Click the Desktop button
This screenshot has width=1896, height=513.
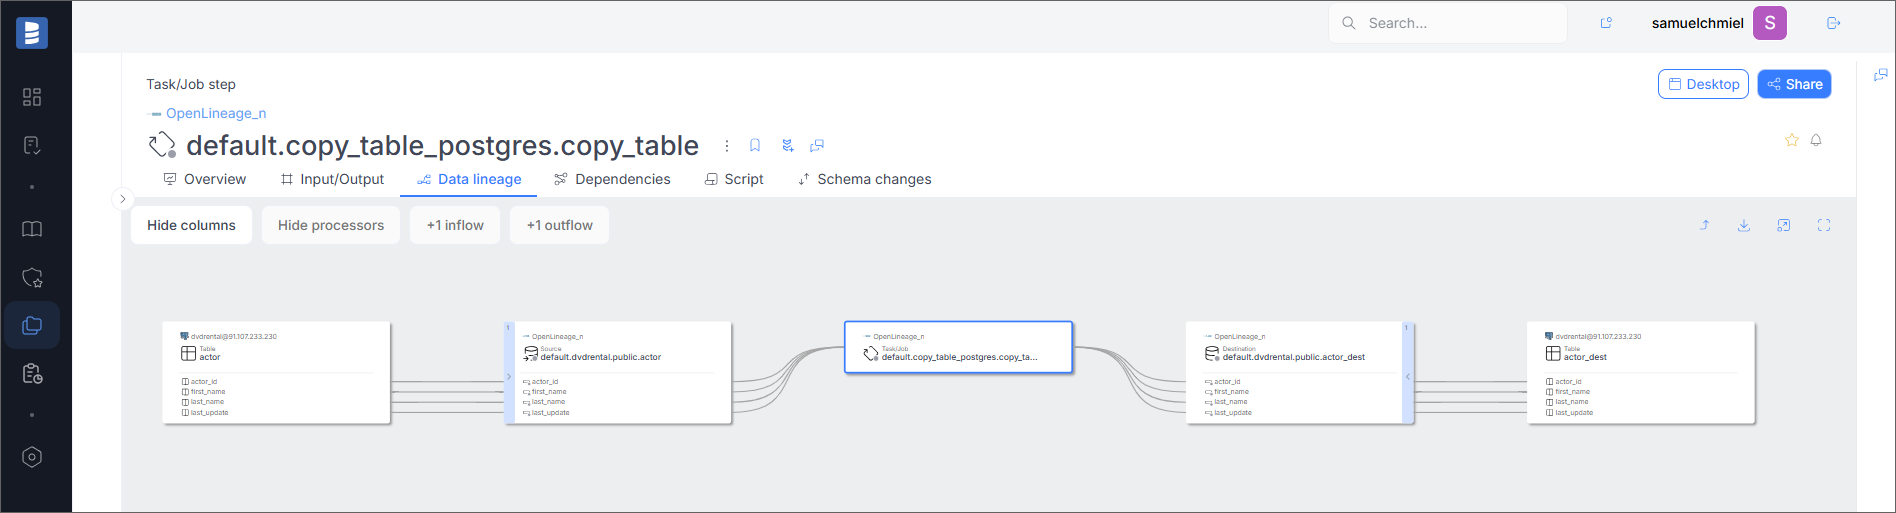tap(1703, 84)
